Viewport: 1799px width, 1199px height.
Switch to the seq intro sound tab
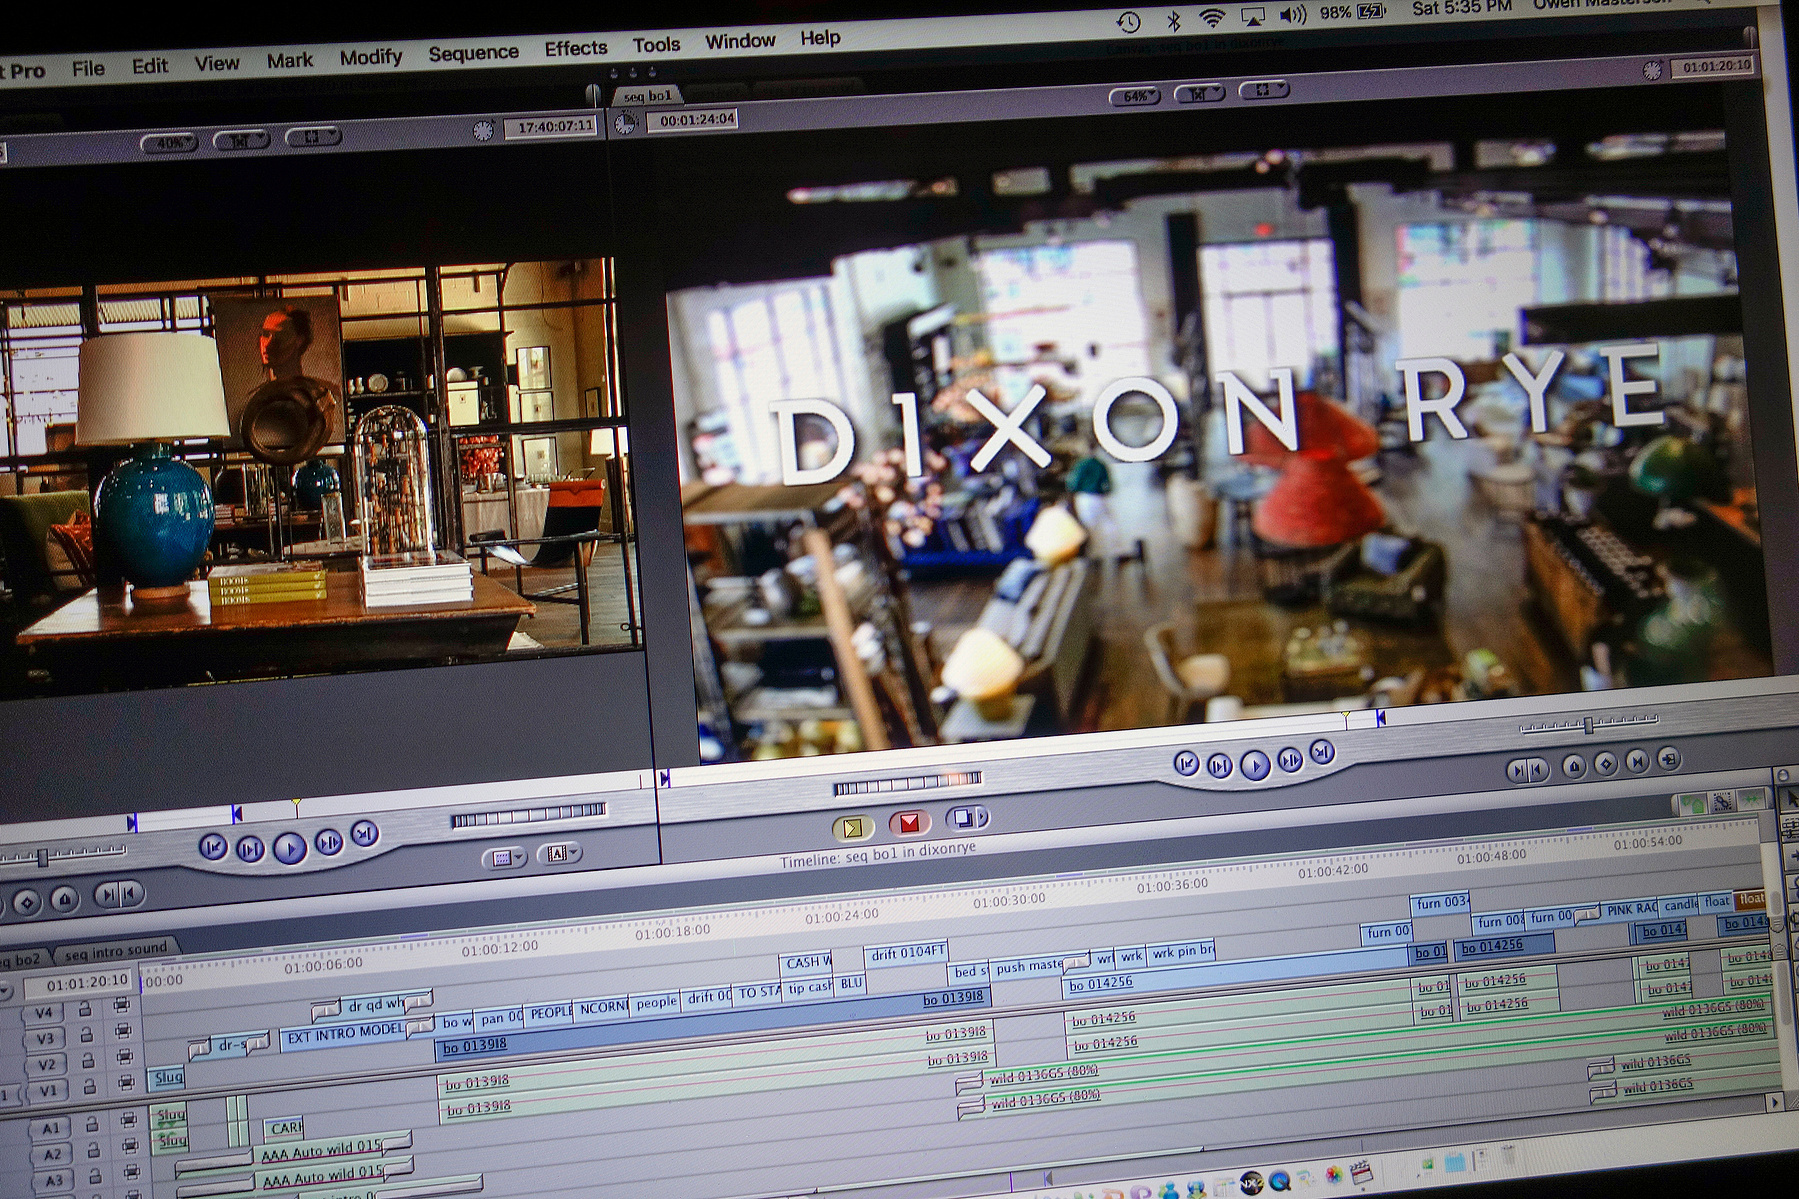tap(116, 950)
